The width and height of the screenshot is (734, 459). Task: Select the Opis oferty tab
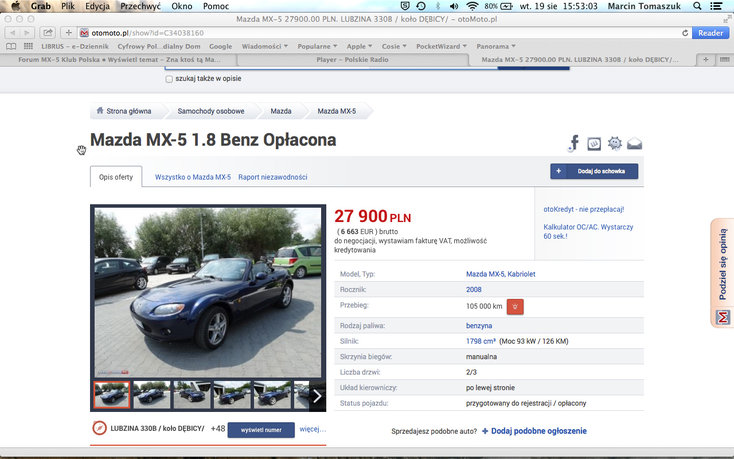pyautogui.click(x=116, y=177)
